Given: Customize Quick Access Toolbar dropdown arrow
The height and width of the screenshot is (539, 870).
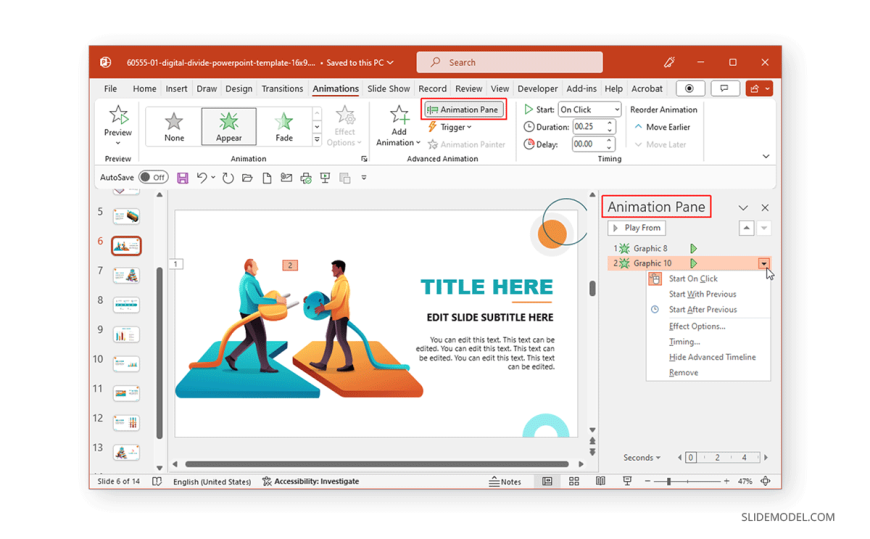Looking at the screenshot, I should tap(364, 178).
